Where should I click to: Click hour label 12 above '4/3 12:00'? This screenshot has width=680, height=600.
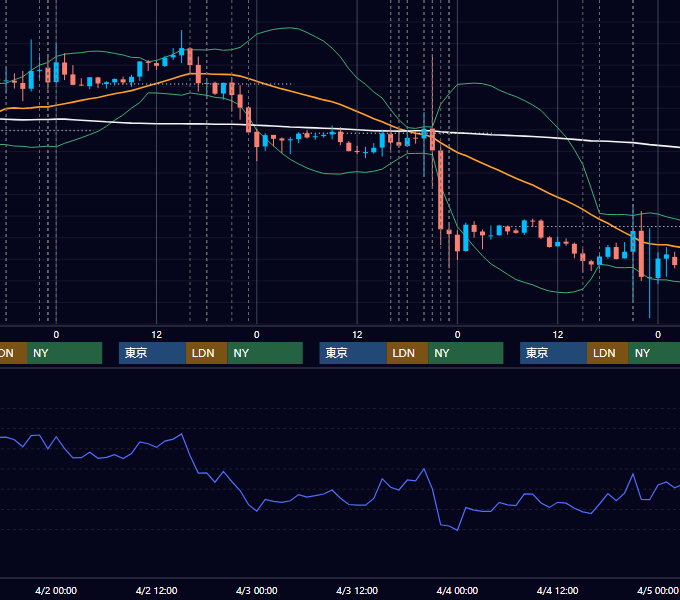point(357,335)
